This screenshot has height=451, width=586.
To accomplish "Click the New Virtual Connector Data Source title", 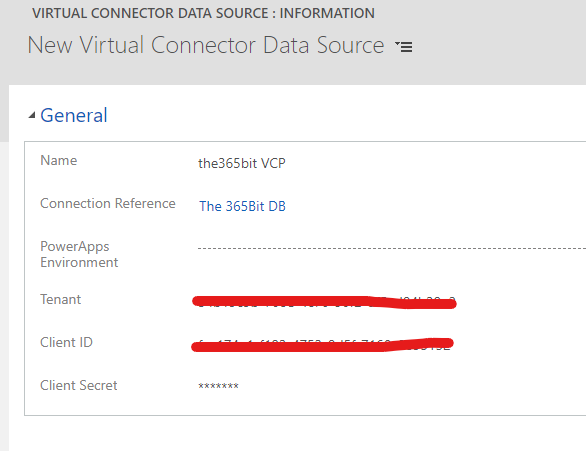I will pyautogui.click(x=206, y=45).
